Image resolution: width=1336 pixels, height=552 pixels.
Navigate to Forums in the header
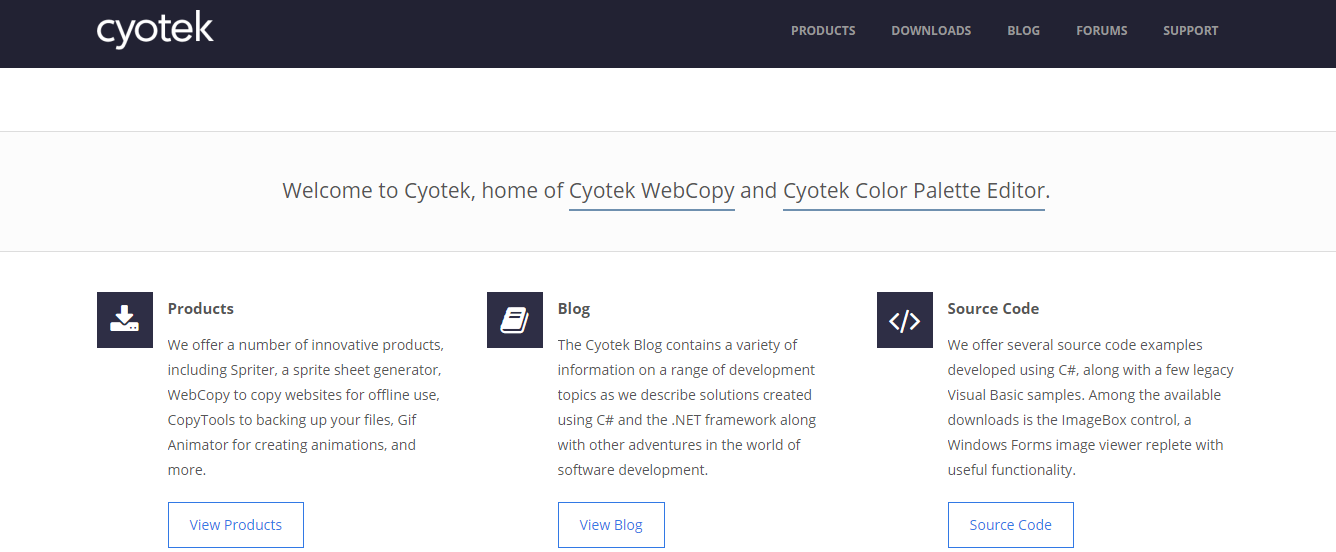point(1101,31)
